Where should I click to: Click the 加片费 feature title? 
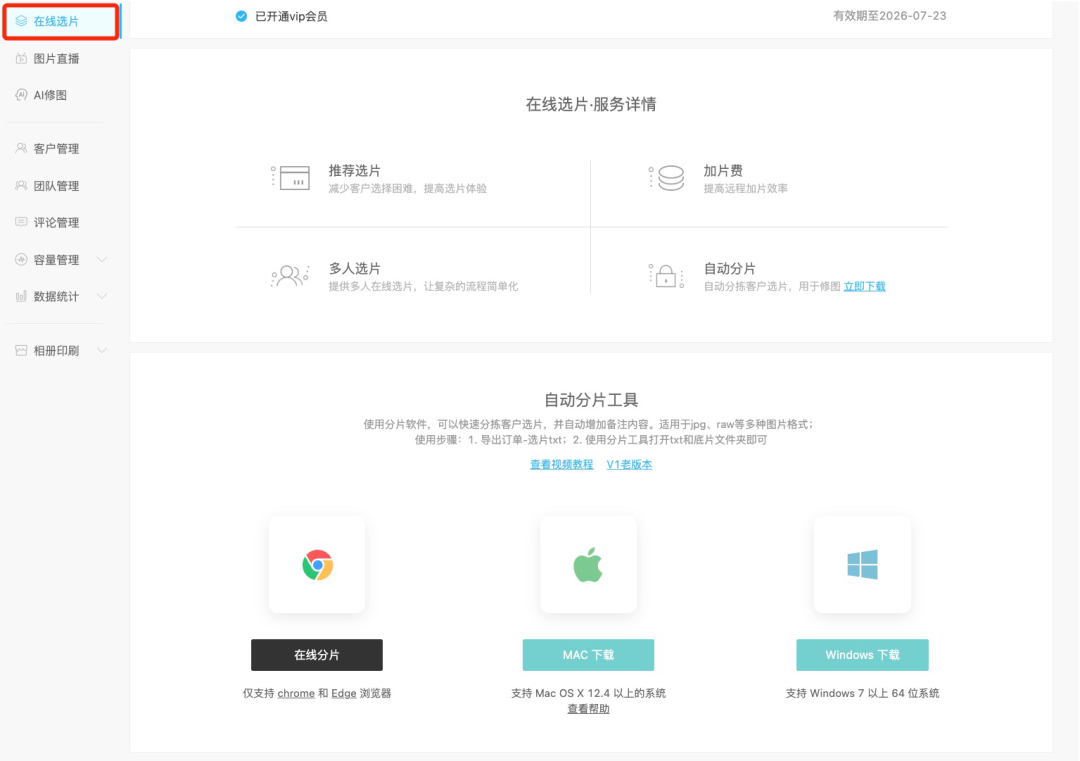tap(723, 171)
